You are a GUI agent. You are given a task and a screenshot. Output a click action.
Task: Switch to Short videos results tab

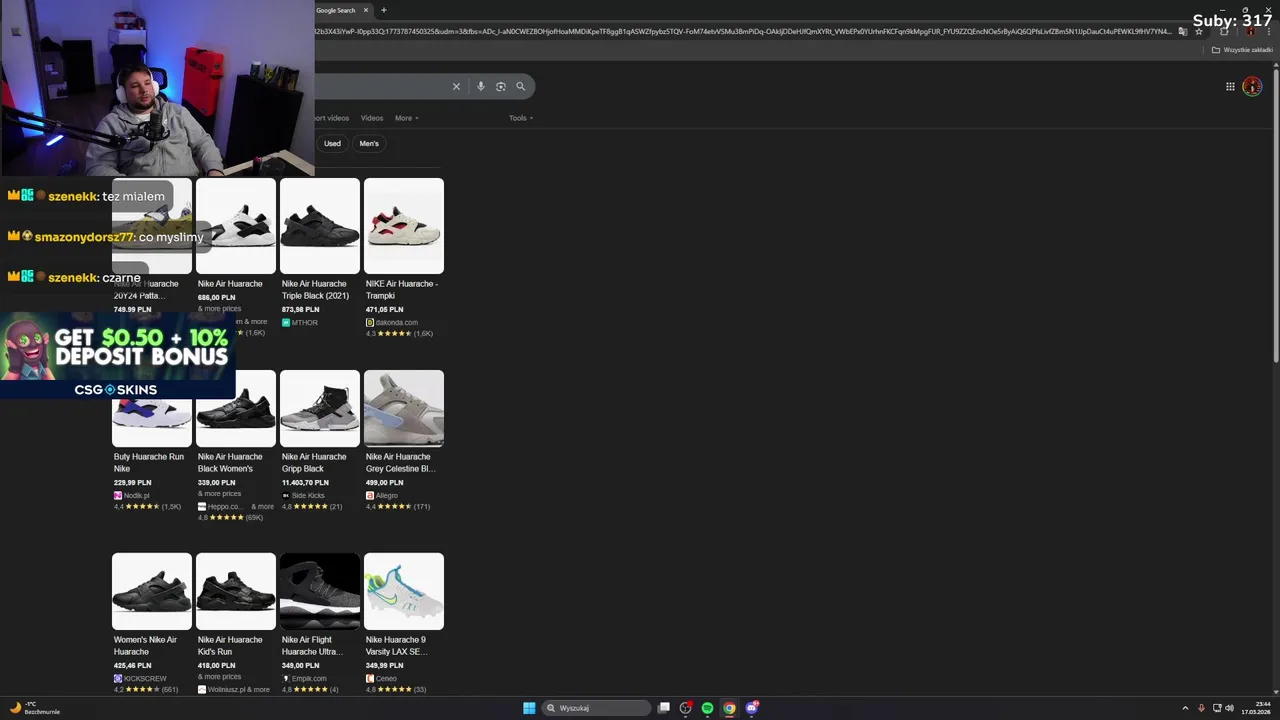[x=332, y=118]
